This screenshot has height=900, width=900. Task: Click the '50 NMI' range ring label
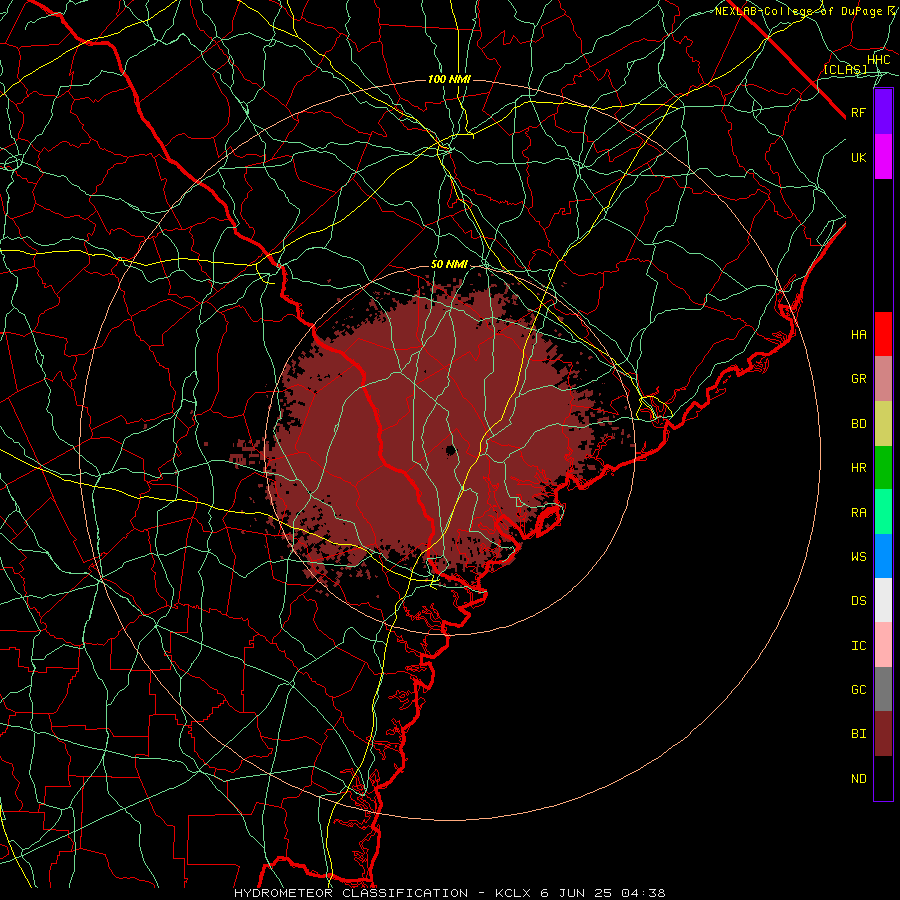click(449, 264)
